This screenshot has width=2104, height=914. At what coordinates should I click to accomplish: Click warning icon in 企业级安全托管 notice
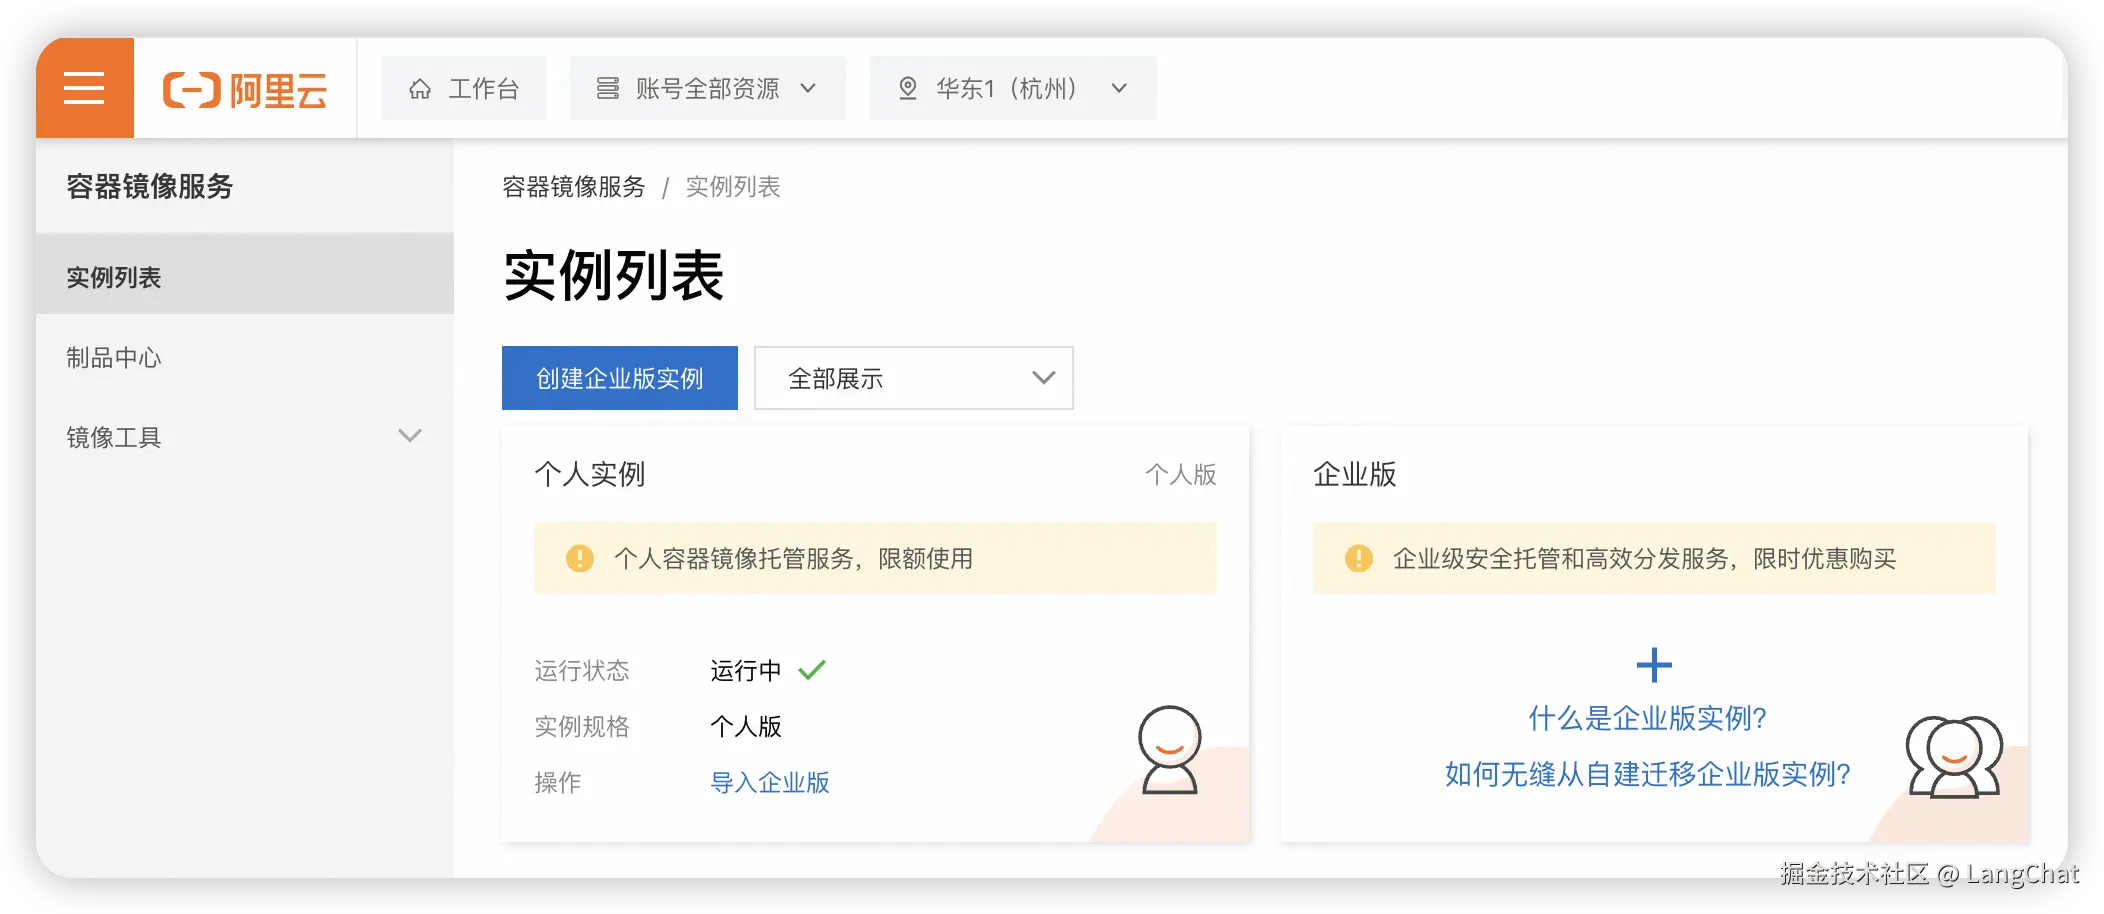coord(1359,558)
